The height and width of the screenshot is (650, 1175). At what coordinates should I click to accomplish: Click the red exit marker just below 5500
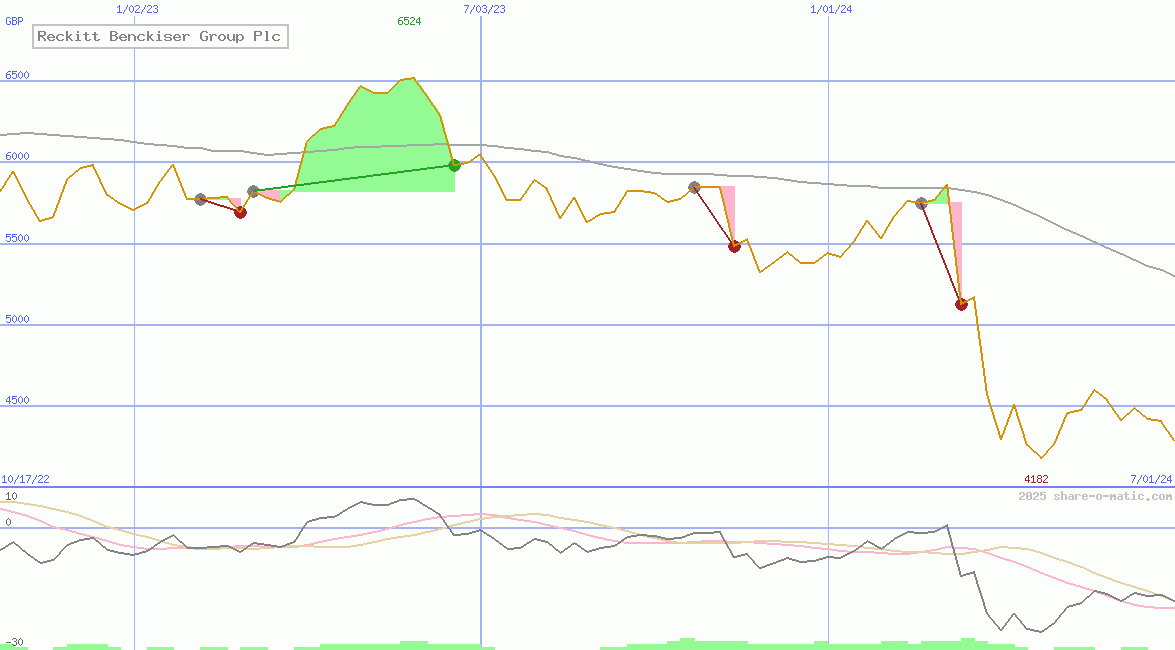[x=734, y=246]
